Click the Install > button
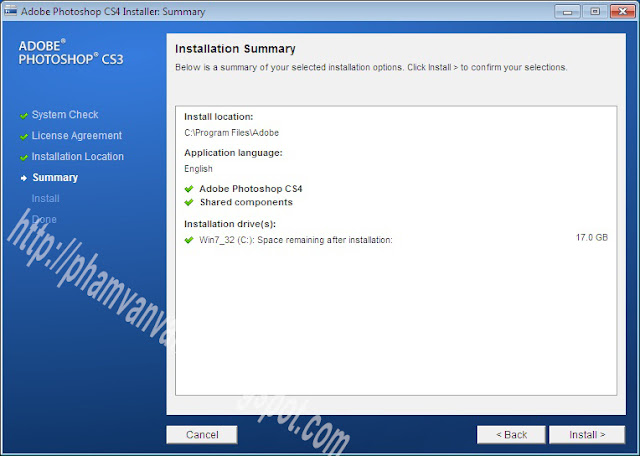This screenshot has width=640, height=456. pos(587,435)
